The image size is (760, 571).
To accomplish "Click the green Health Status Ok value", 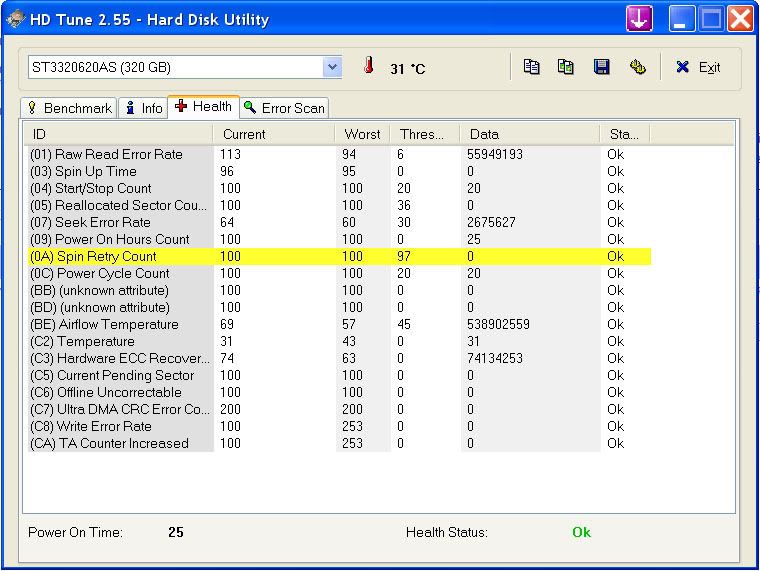I will [581, 532].
